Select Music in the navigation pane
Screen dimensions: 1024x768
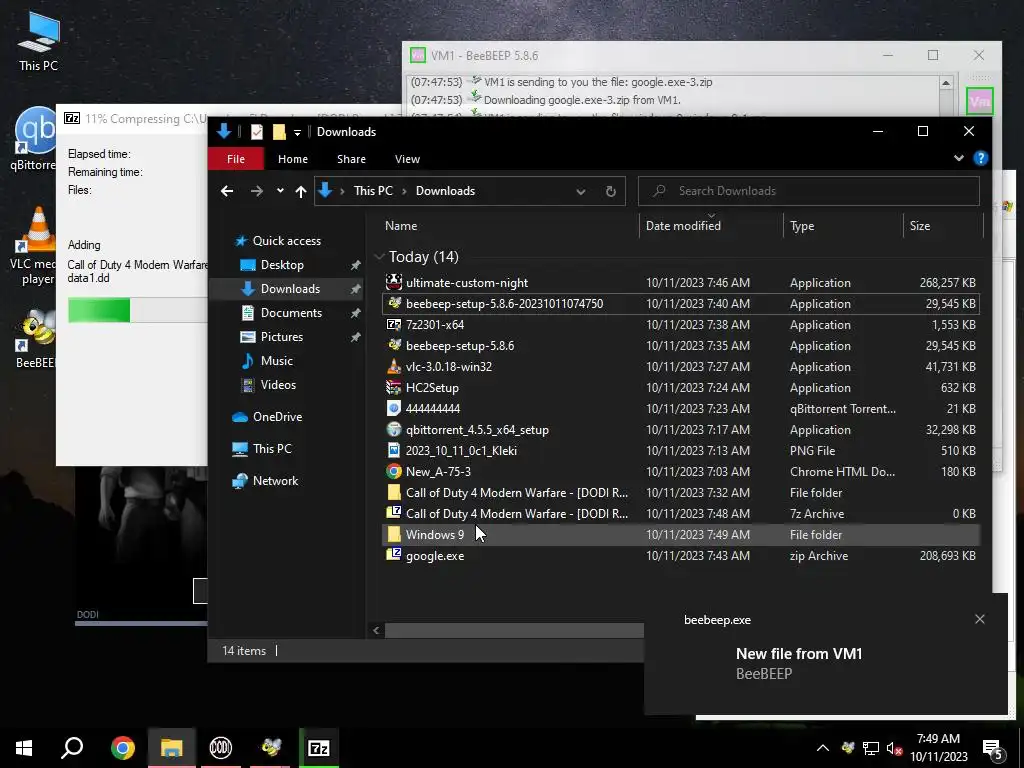(276, 360)
